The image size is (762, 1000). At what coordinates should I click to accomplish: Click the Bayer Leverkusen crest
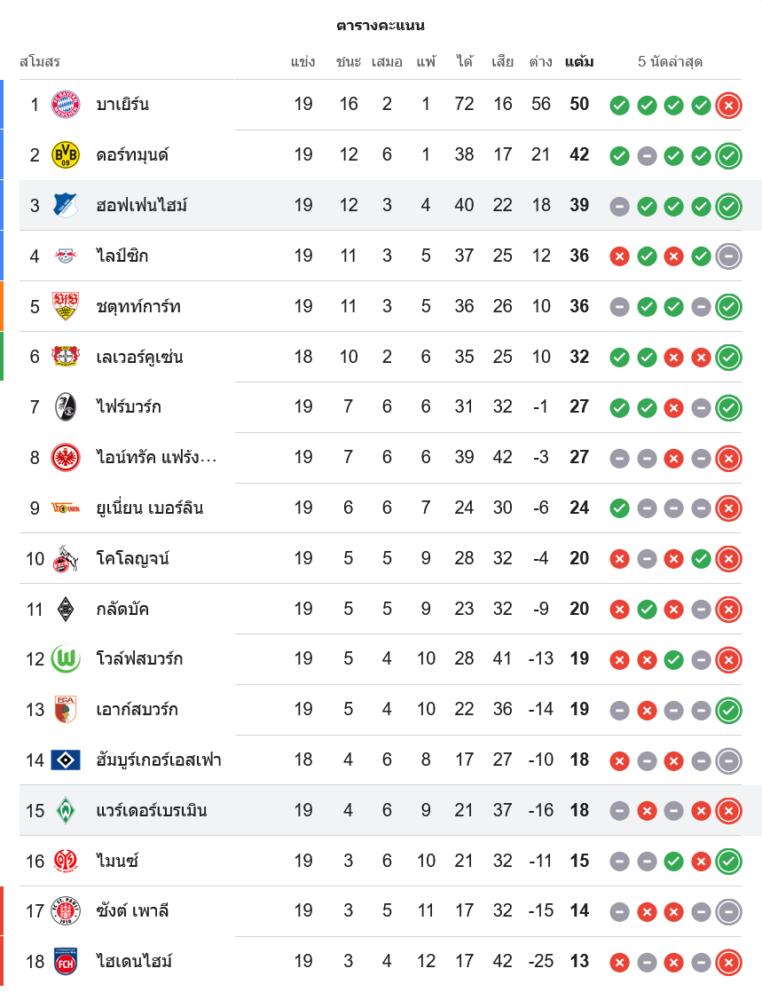65,357
